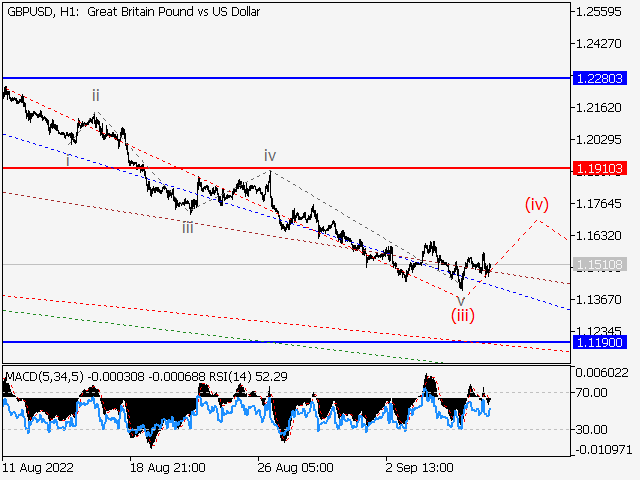Click the blue 1.11900 price level label
Screen dimensions: 640x480
point(600,342)
